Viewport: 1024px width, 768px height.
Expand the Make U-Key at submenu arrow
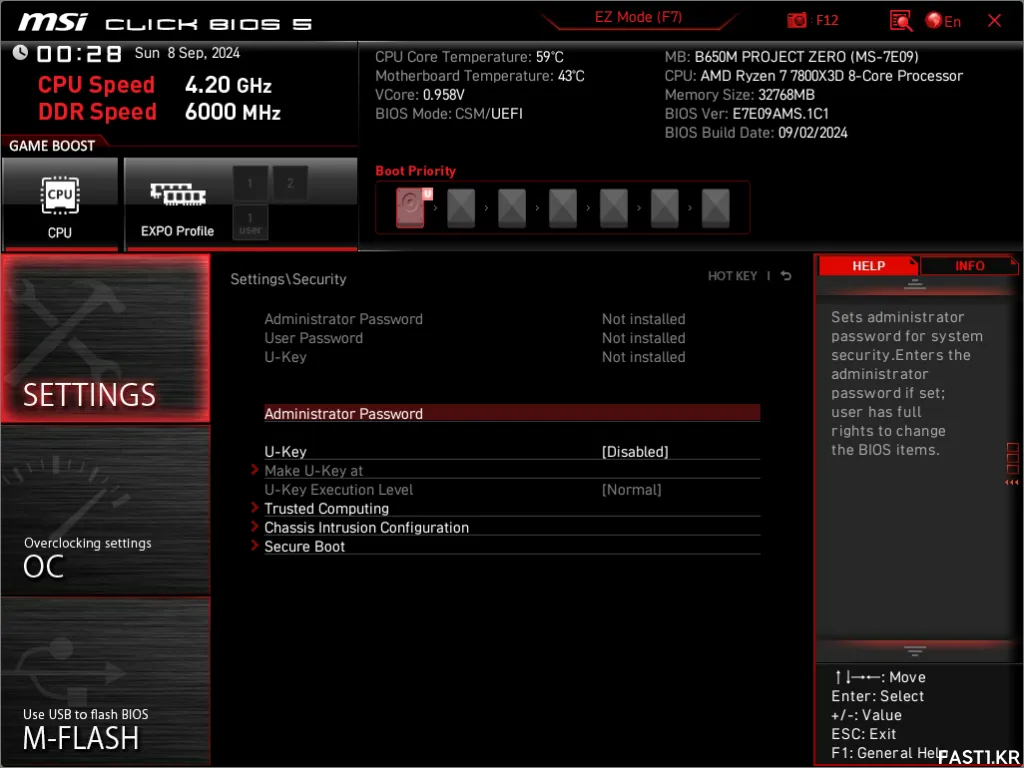[x=255, y=470]
